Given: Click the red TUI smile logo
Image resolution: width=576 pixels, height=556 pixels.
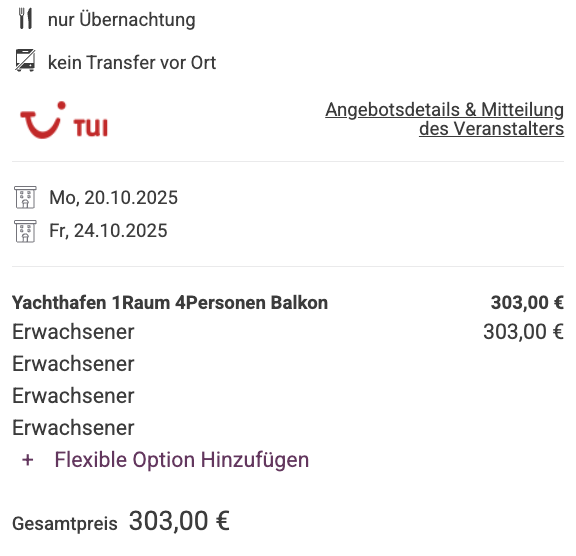Looking at the screenshot, I should coord(64,120).
